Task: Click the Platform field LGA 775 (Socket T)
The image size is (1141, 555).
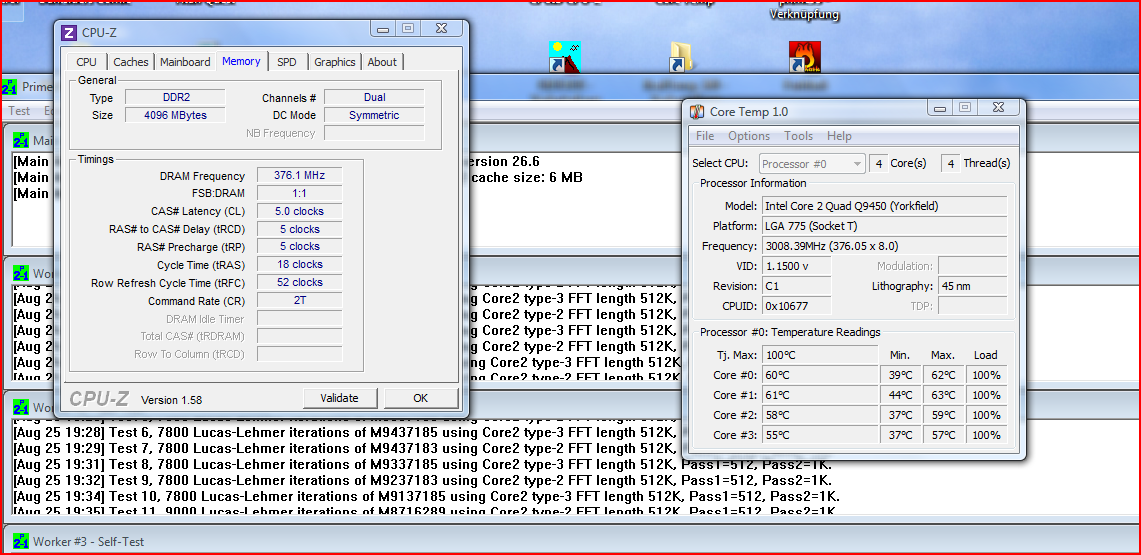Action: click(x=885, y=226)
